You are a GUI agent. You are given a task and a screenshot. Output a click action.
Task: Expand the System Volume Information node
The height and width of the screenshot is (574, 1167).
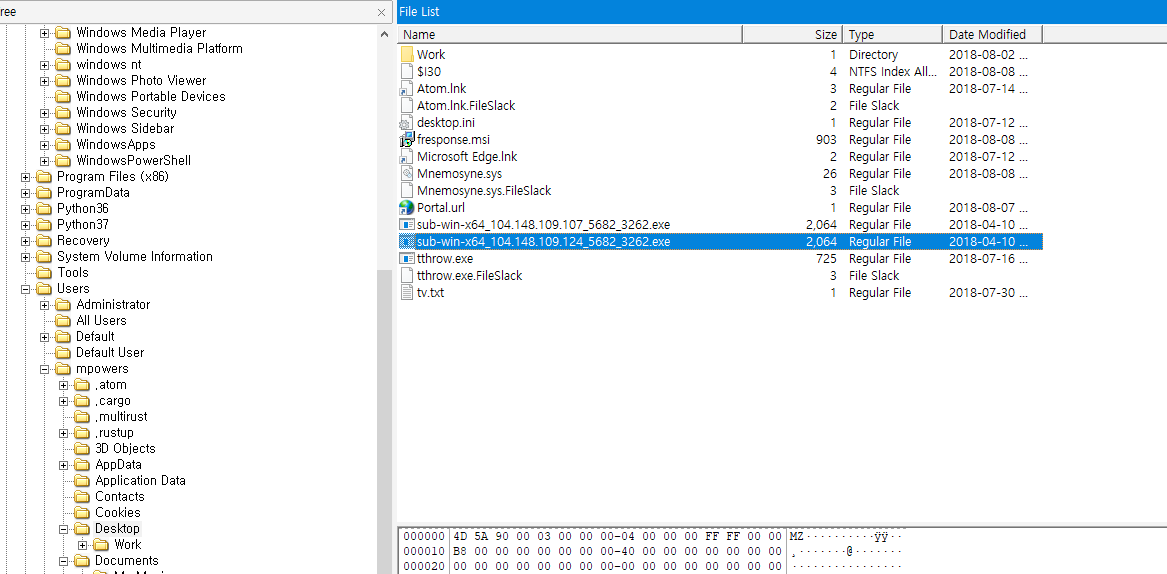point(25,257)
